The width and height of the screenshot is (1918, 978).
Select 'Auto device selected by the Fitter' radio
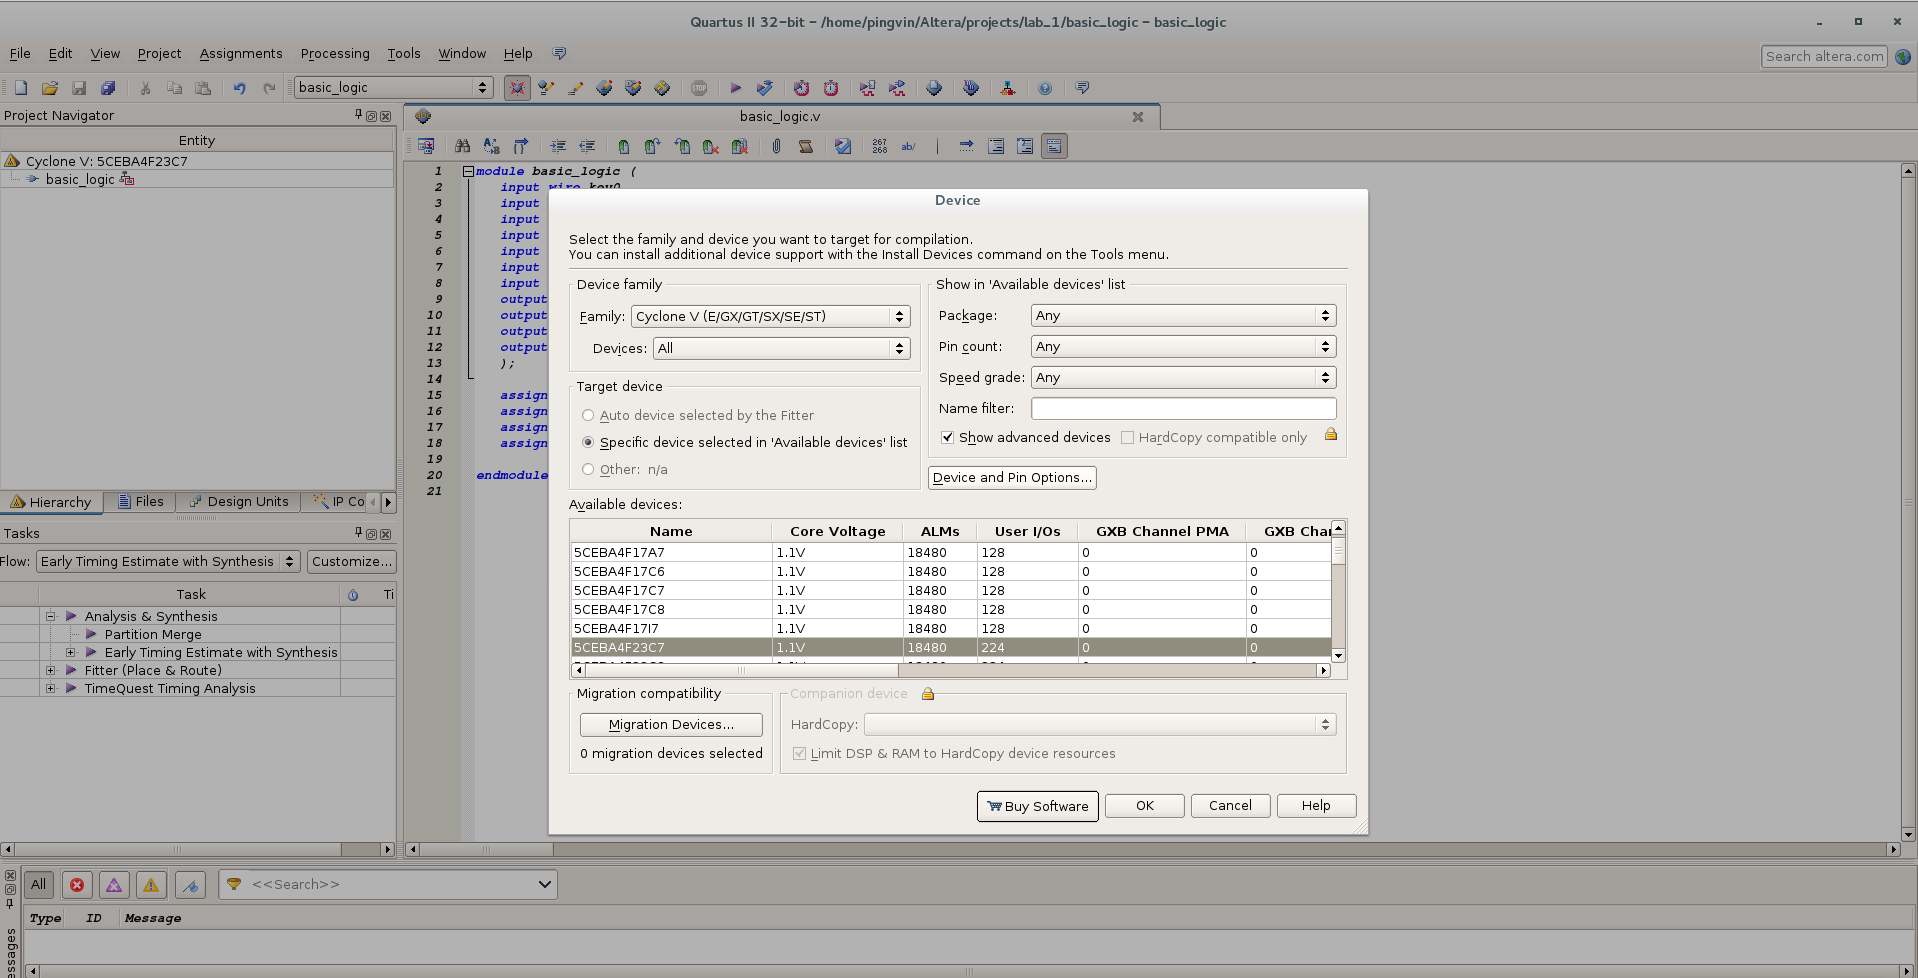point(588,415)
